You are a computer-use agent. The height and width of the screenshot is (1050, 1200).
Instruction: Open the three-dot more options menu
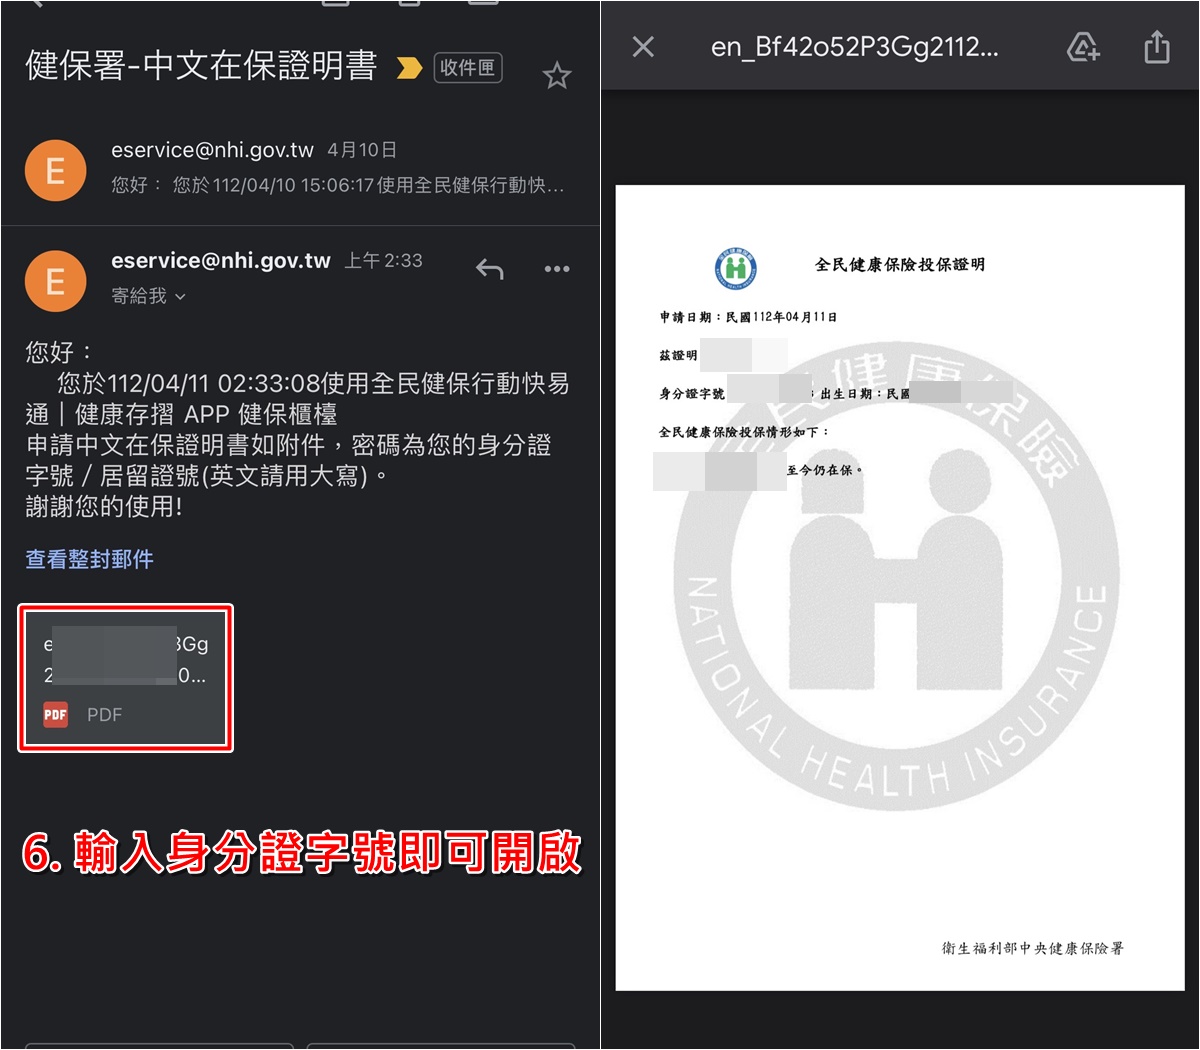(x=557, y=268)
